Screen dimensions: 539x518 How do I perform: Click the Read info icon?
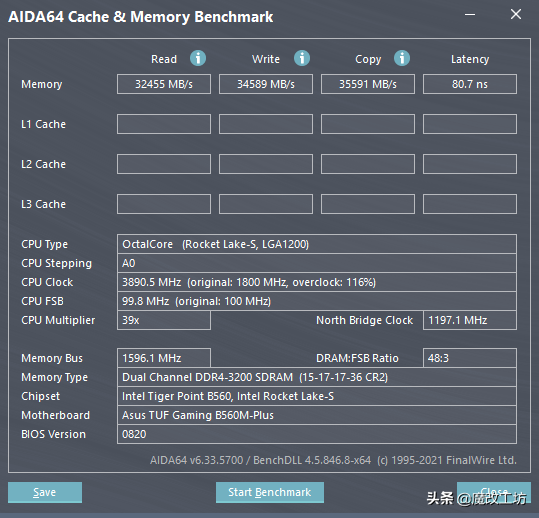[x=198, y=58]
